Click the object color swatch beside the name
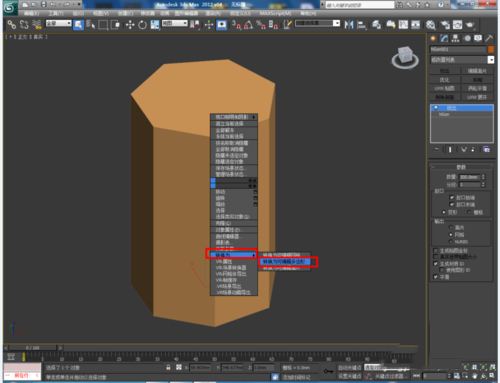This screenshot has width=500, height=383. 491,49
